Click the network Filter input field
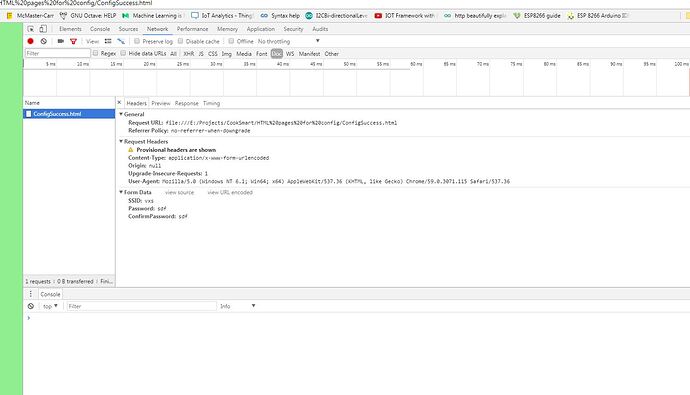This screenshot has height=395, width=690. click(x=57, y=53)
